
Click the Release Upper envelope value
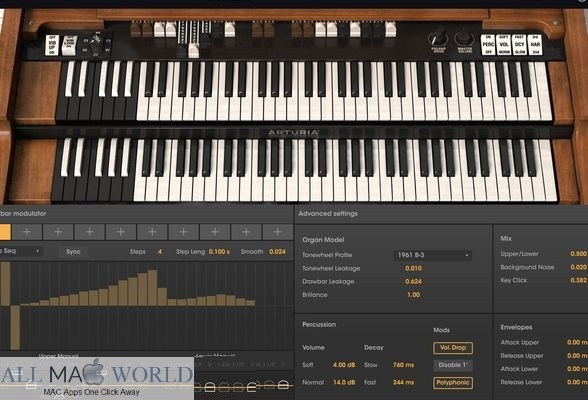click(578, 355)
